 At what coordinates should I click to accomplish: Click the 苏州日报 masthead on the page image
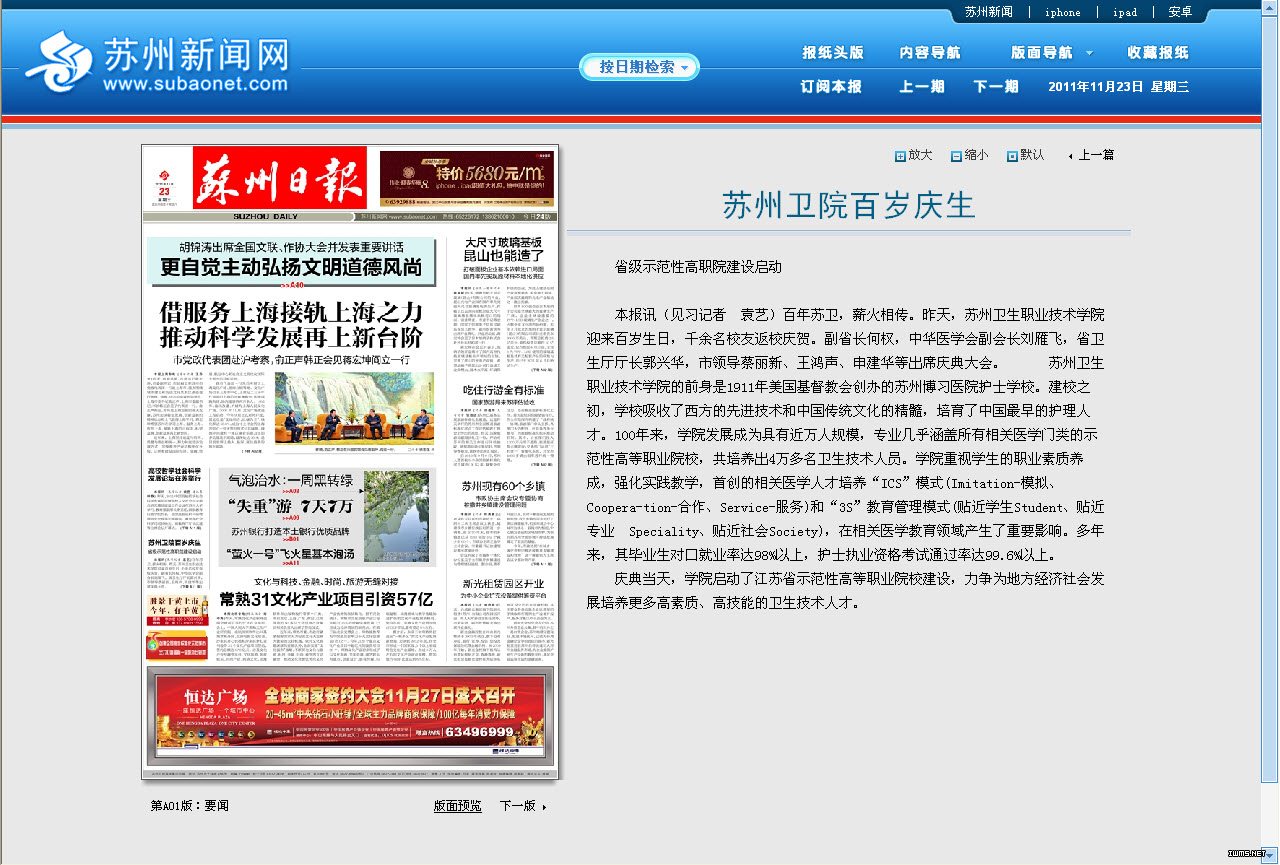click(279, 178)
